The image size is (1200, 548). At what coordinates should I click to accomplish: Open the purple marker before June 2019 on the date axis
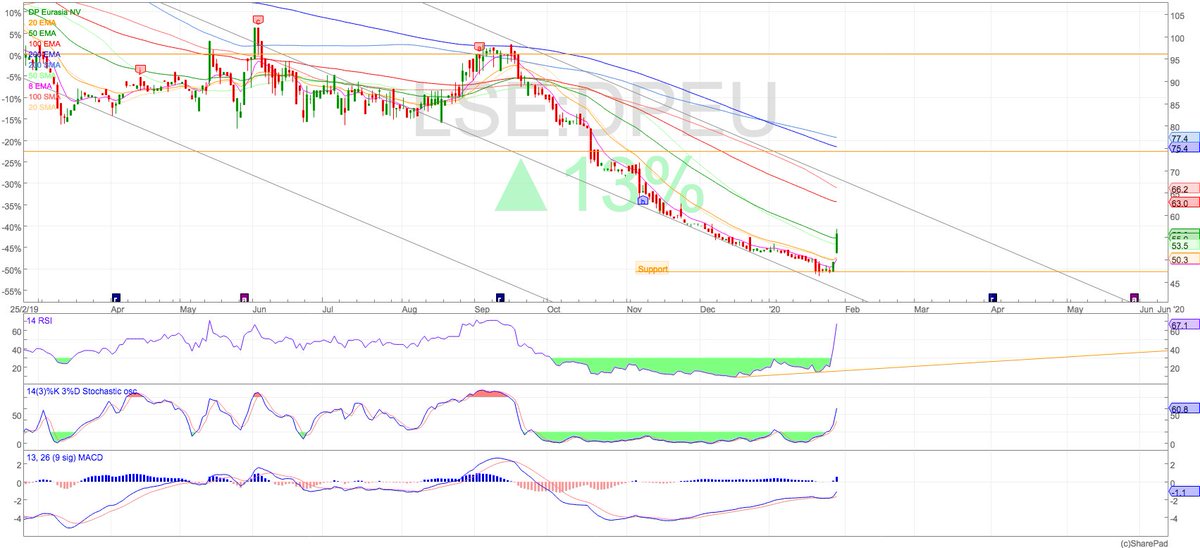pyautogui.click(x=245, y=297)
